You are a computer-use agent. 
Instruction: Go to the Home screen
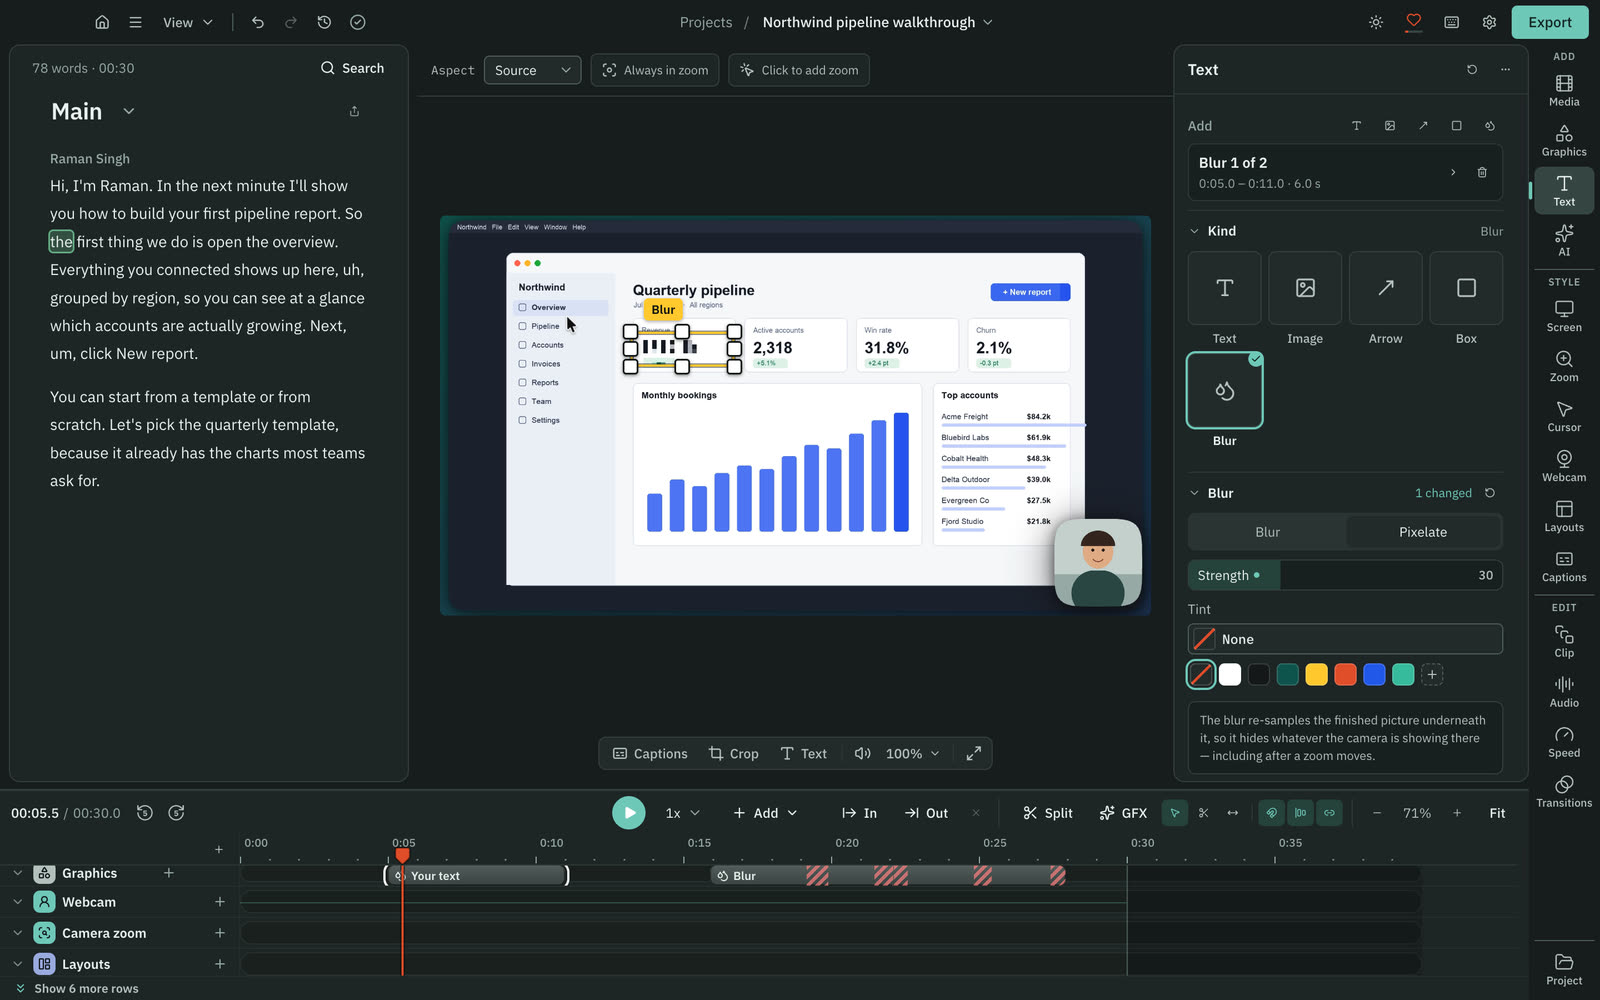[102, 22]
